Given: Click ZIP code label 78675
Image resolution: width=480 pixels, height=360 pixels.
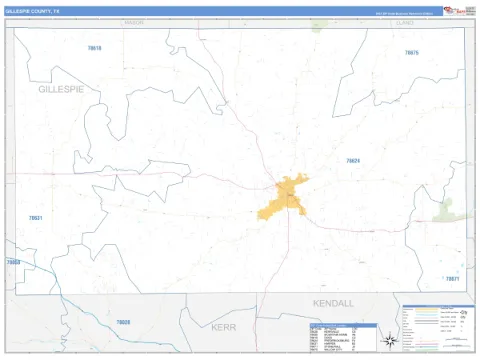Looking at the screenshot, I should (x=412, y=53).
